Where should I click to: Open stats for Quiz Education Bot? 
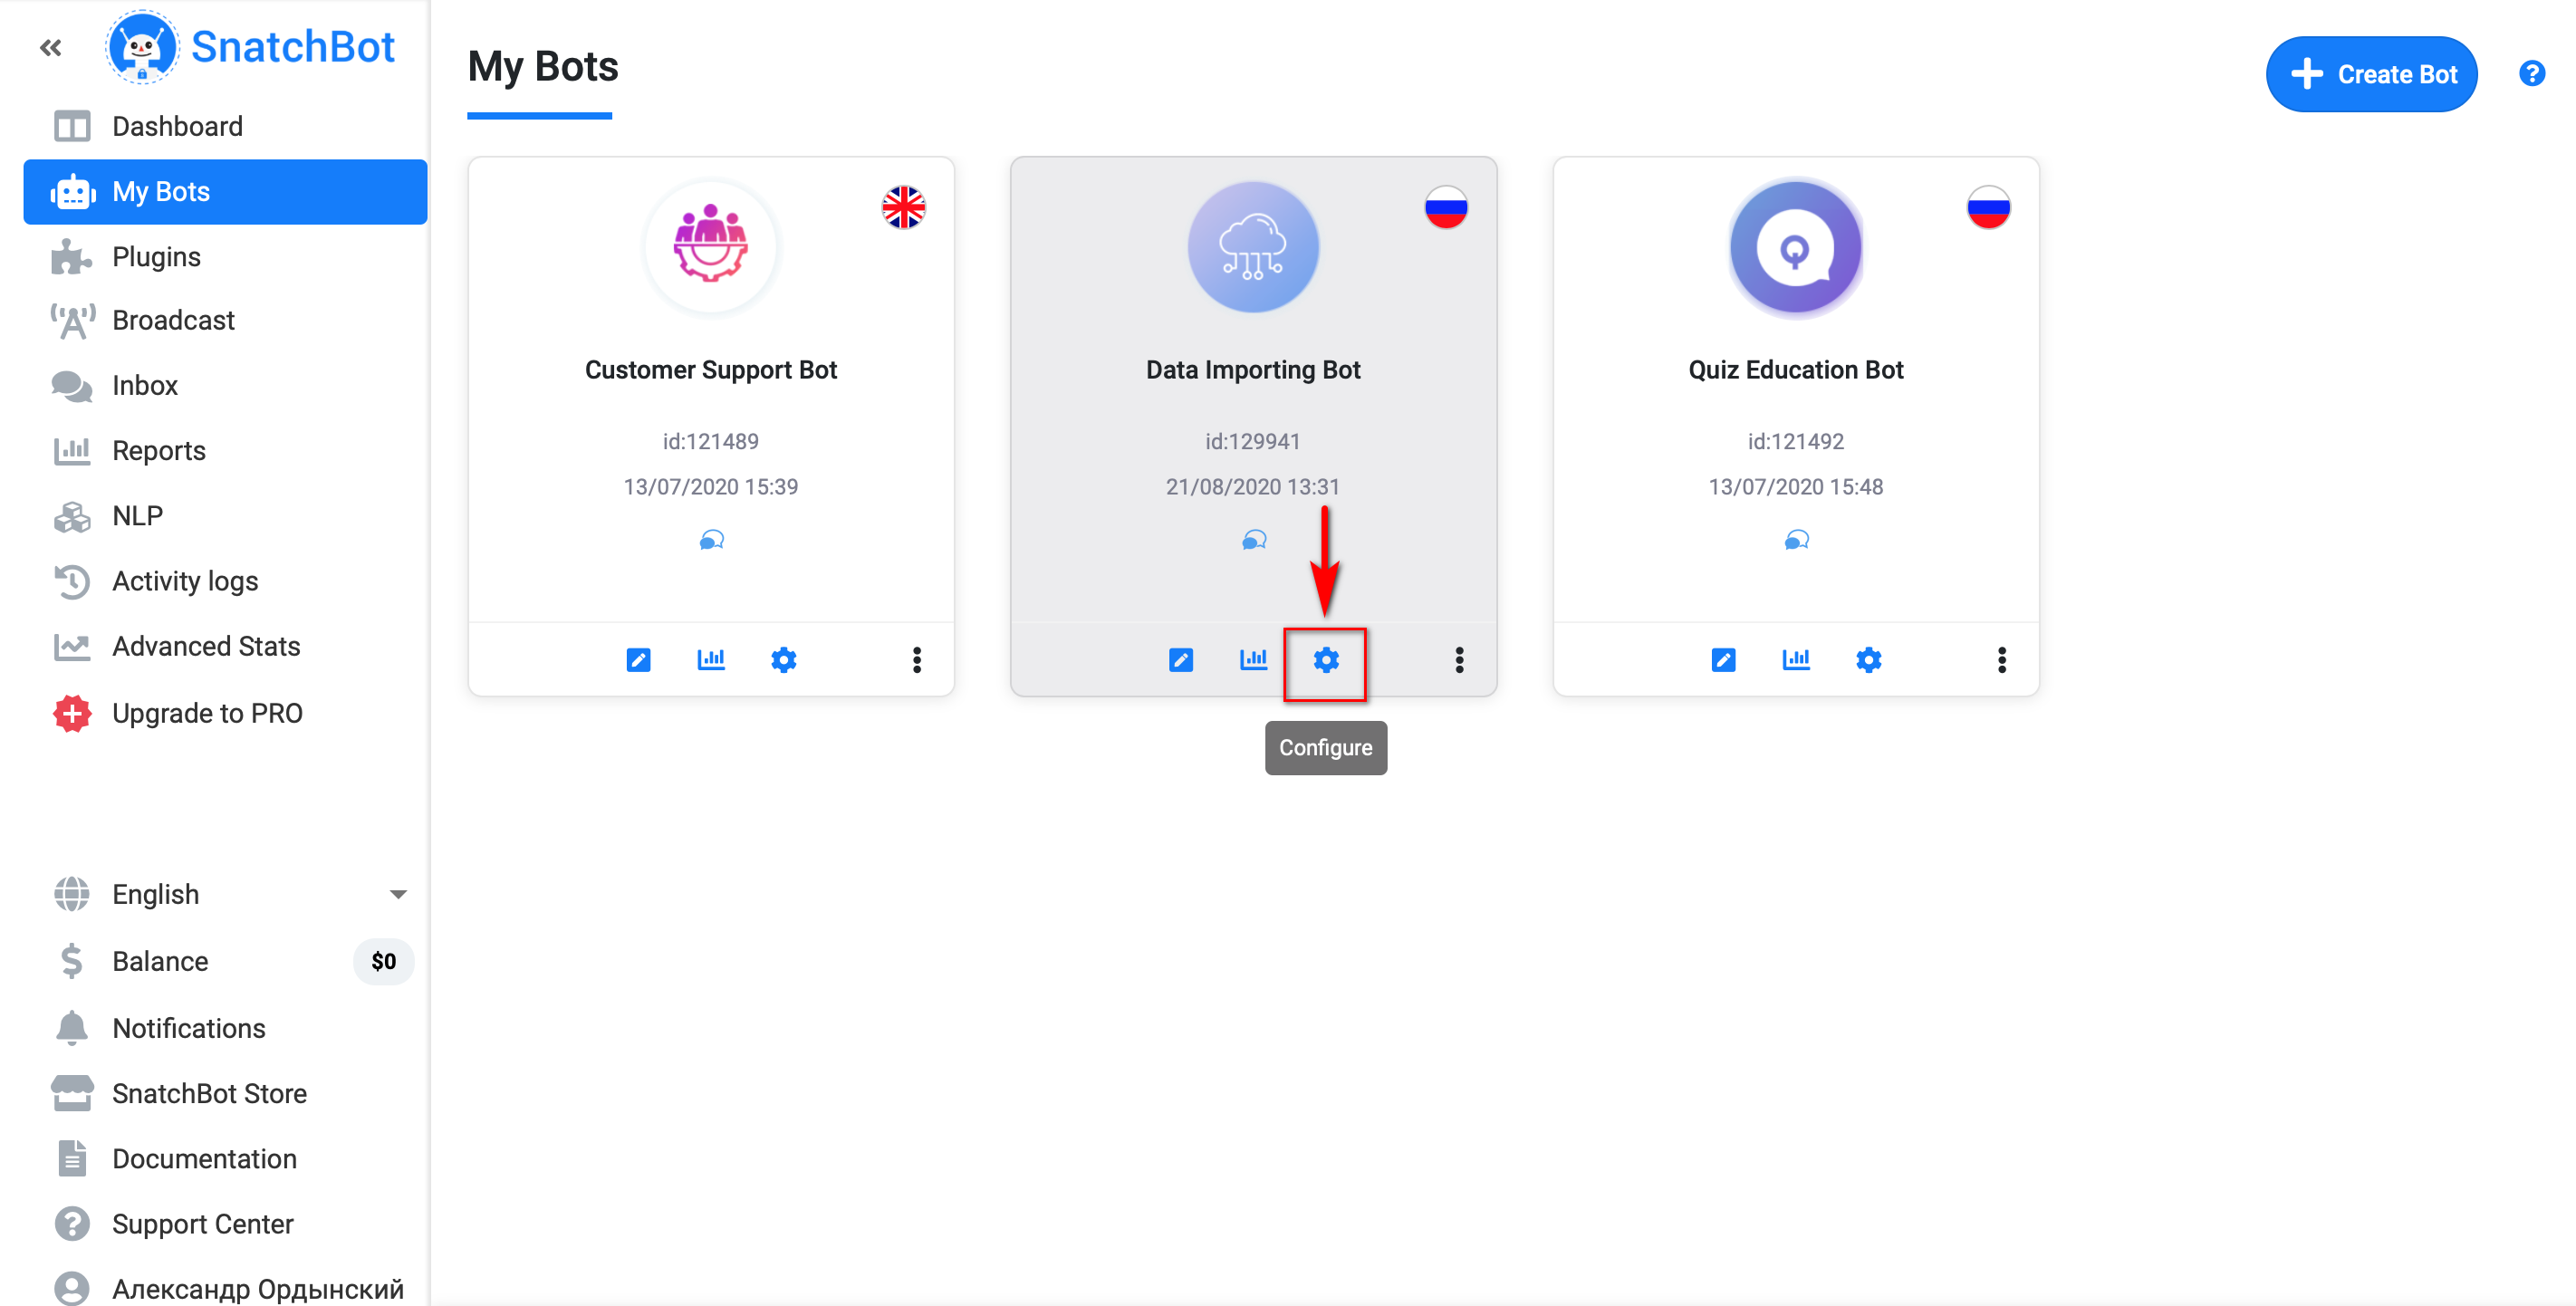[1795, 658]
